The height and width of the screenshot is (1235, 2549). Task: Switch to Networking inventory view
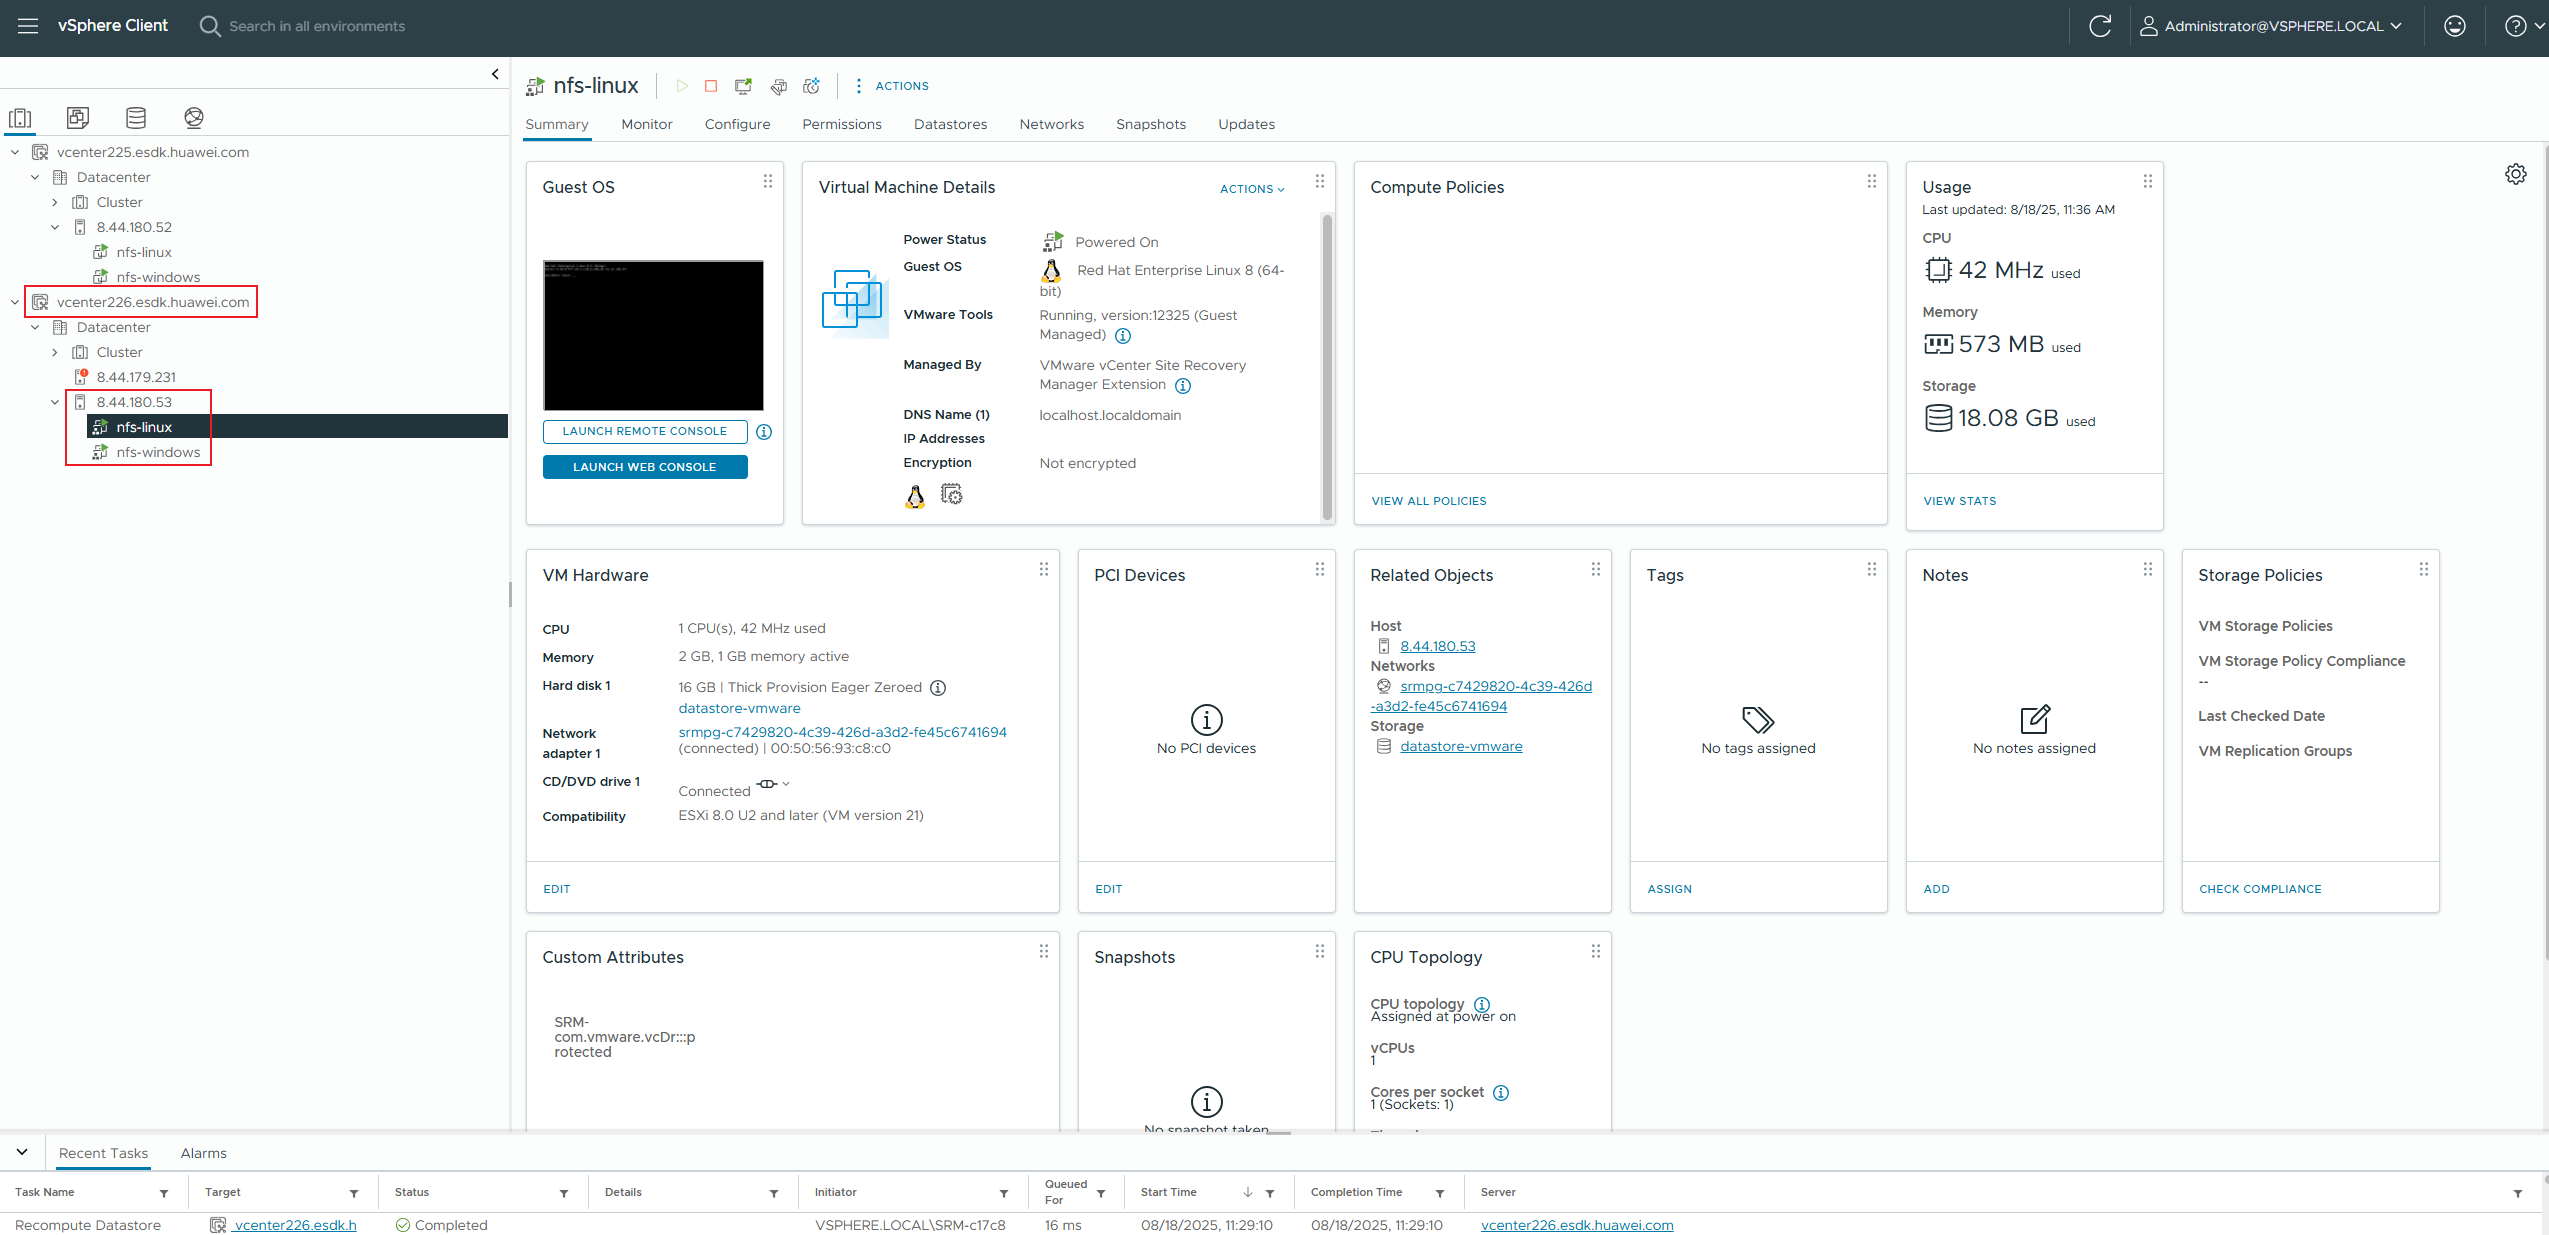coord(194,118)
